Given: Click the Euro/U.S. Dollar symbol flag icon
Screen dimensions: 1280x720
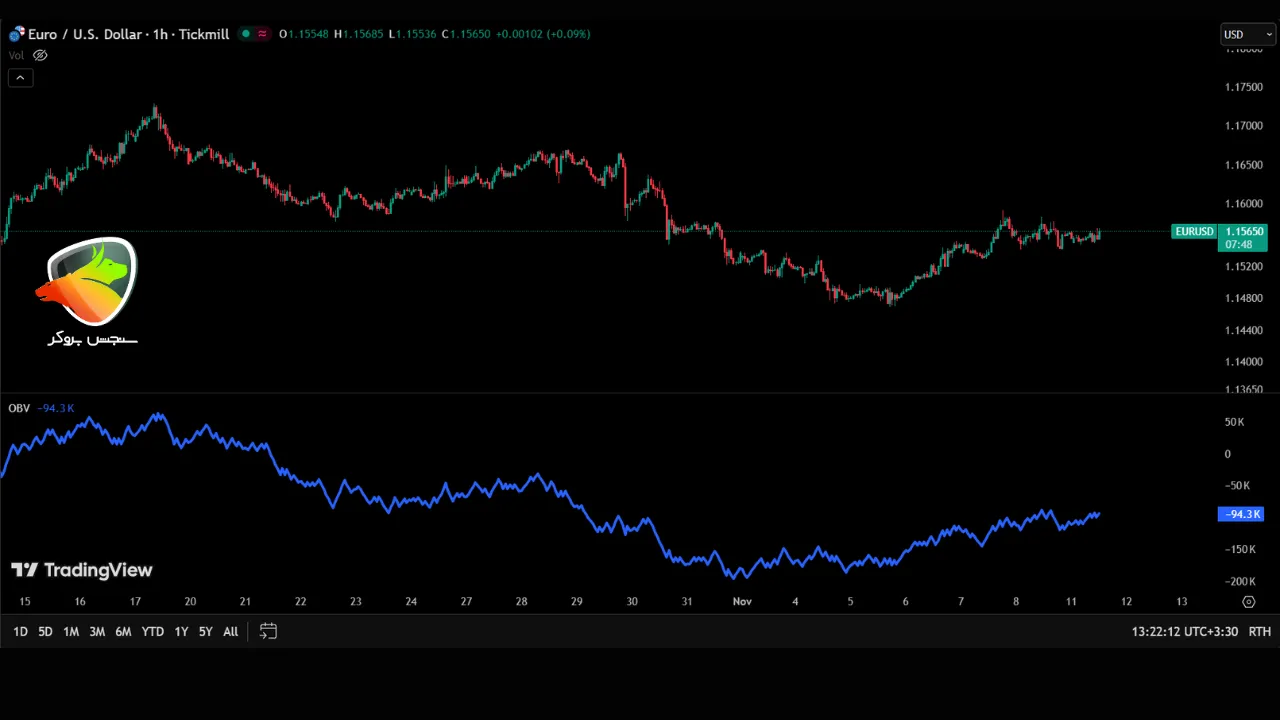Looking at the screenshot, I should (16, 34).
